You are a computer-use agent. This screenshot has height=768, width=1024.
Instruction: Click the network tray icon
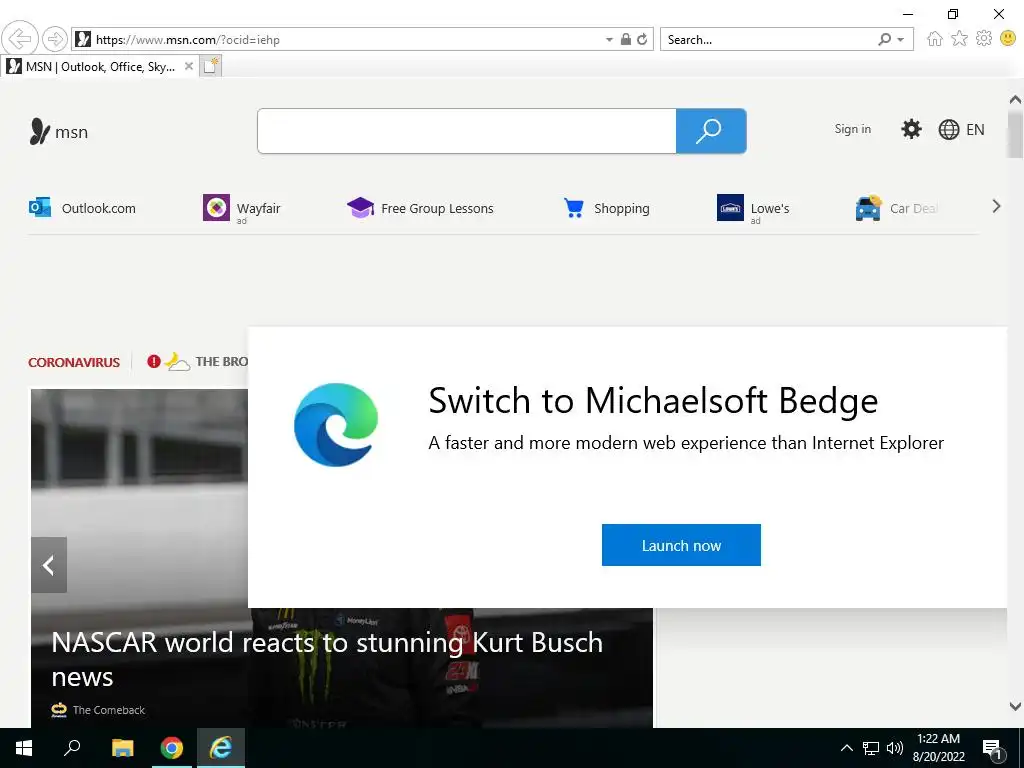[x=871, y=748]
